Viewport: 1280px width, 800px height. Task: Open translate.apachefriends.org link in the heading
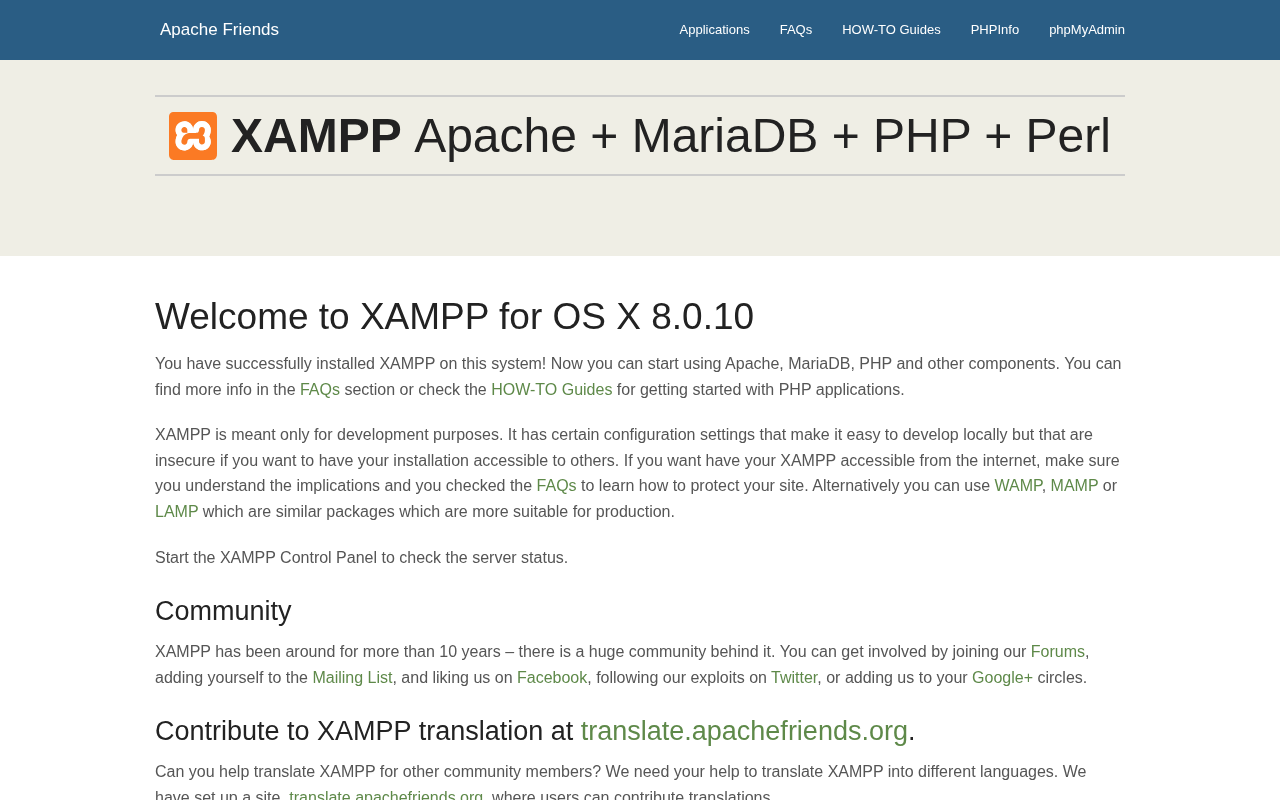pos(744,731)
